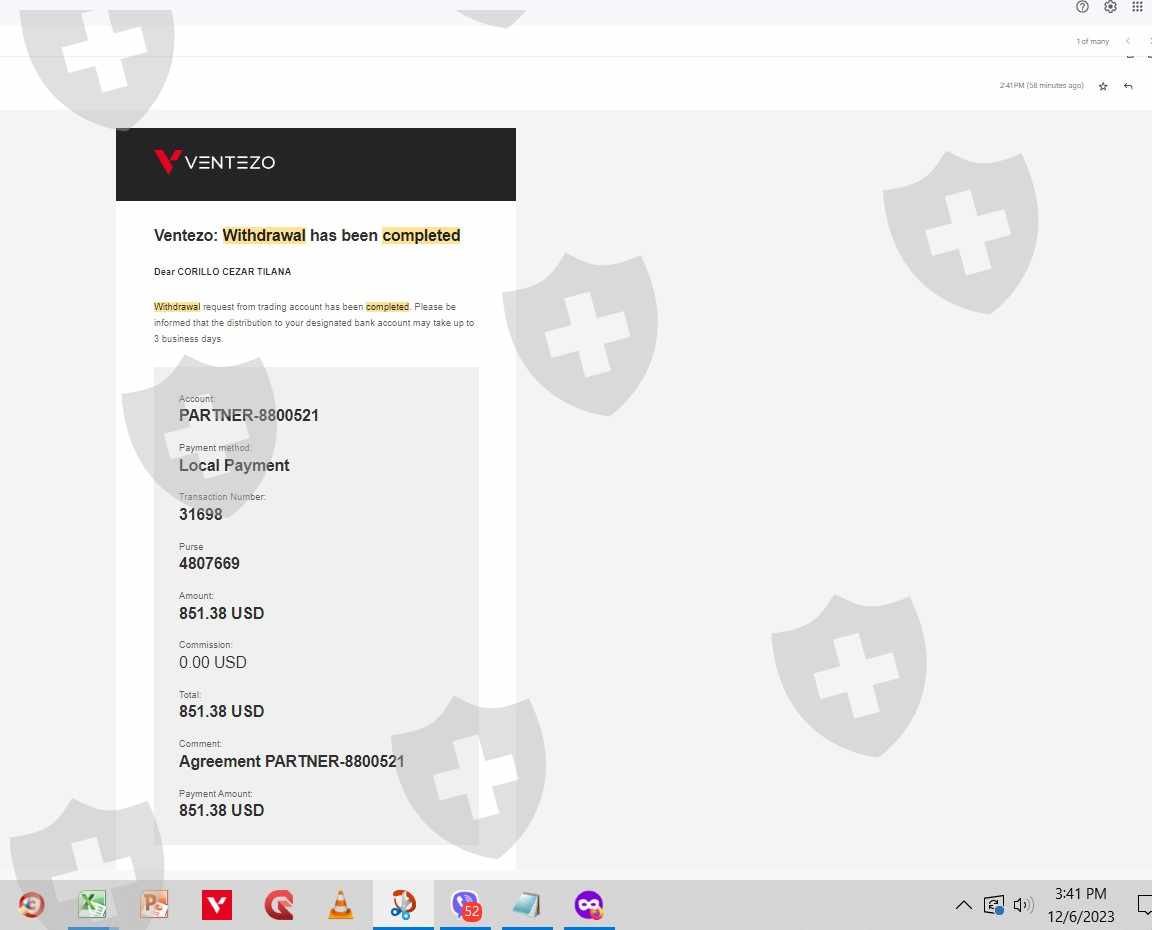
Task: Open PowerPoint from the taskbar
Action: (x=154, y=904)
